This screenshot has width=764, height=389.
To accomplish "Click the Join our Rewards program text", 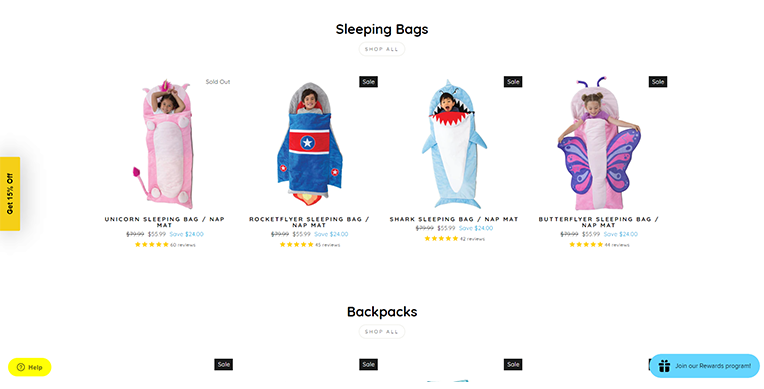I will 713,366.
